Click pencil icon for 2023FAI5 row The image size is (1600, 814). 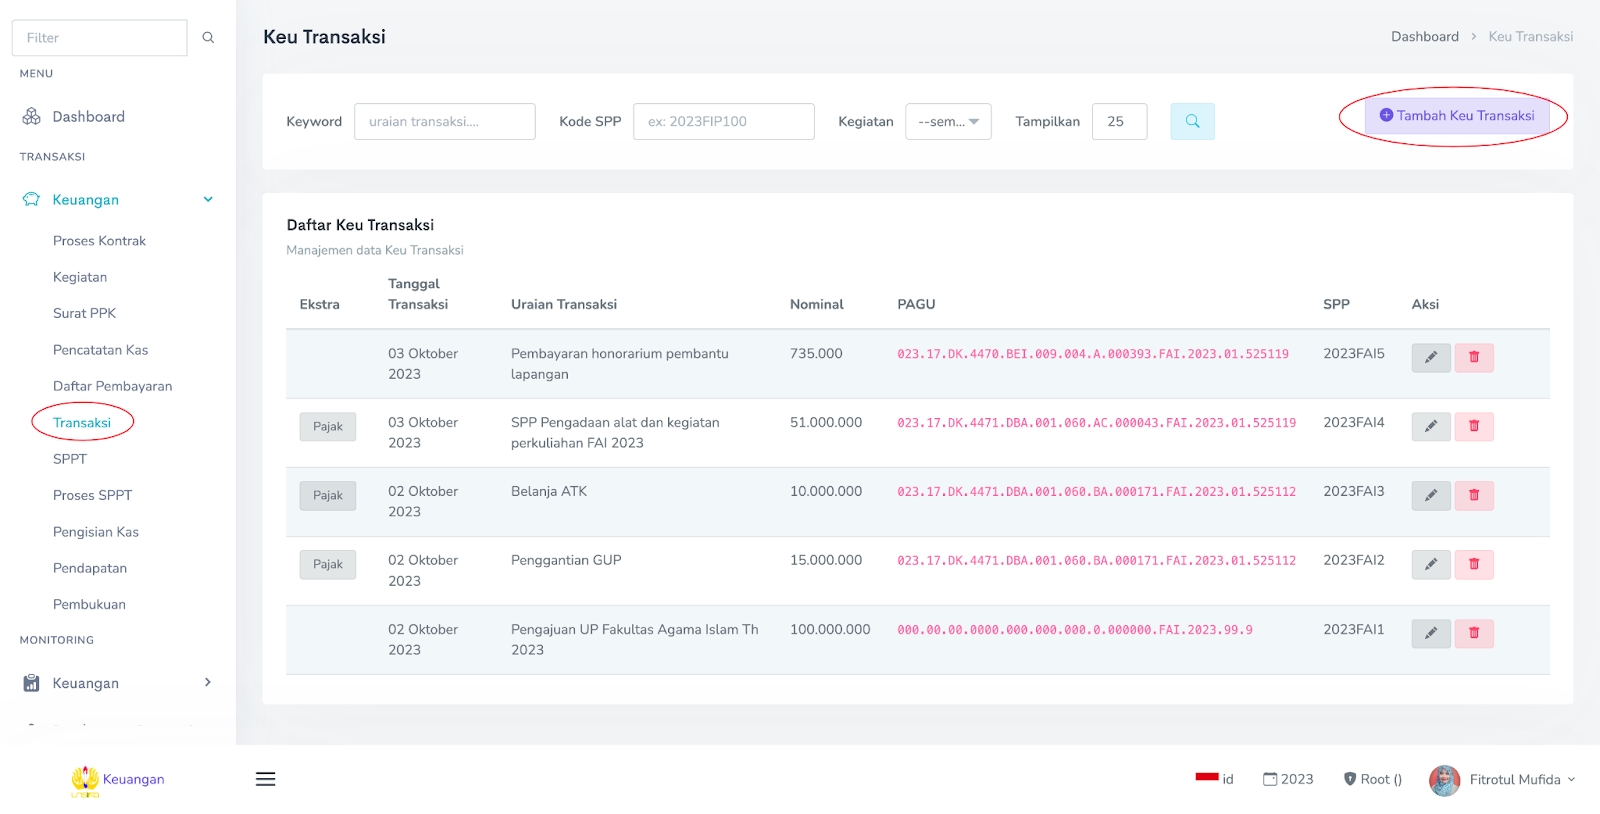click(1430, 357)
